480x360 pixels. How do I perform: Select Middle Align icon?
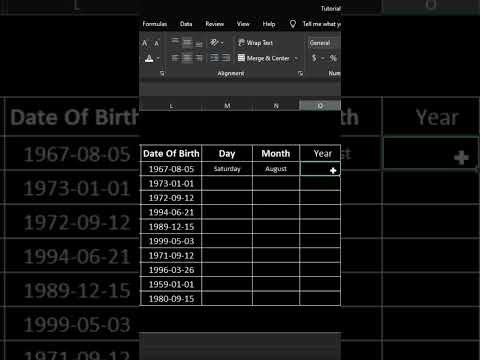(187, 42)
